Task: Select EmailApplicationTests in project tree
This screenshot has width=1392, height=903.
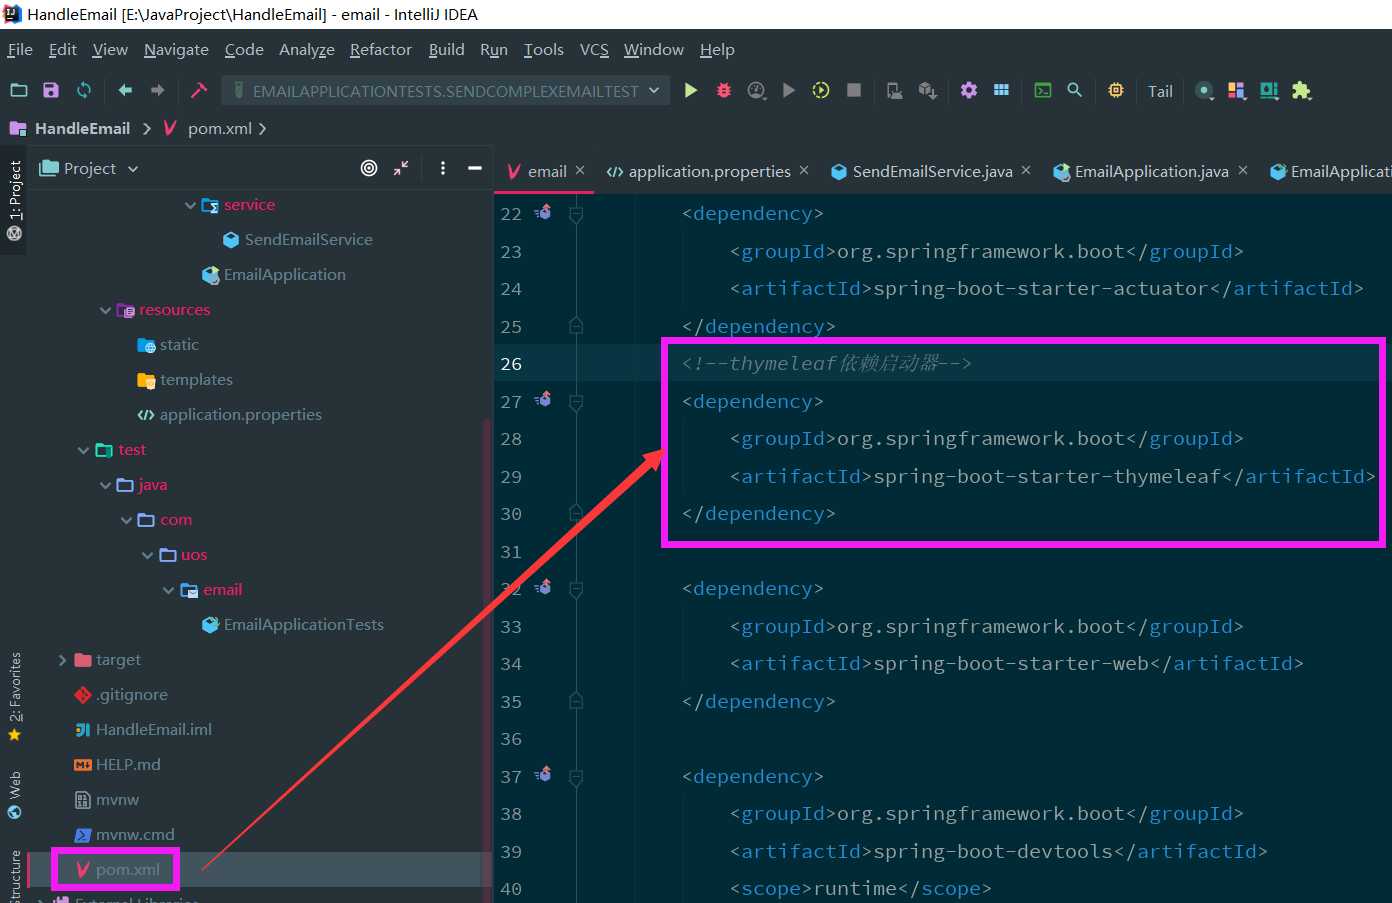Action: 303,624
